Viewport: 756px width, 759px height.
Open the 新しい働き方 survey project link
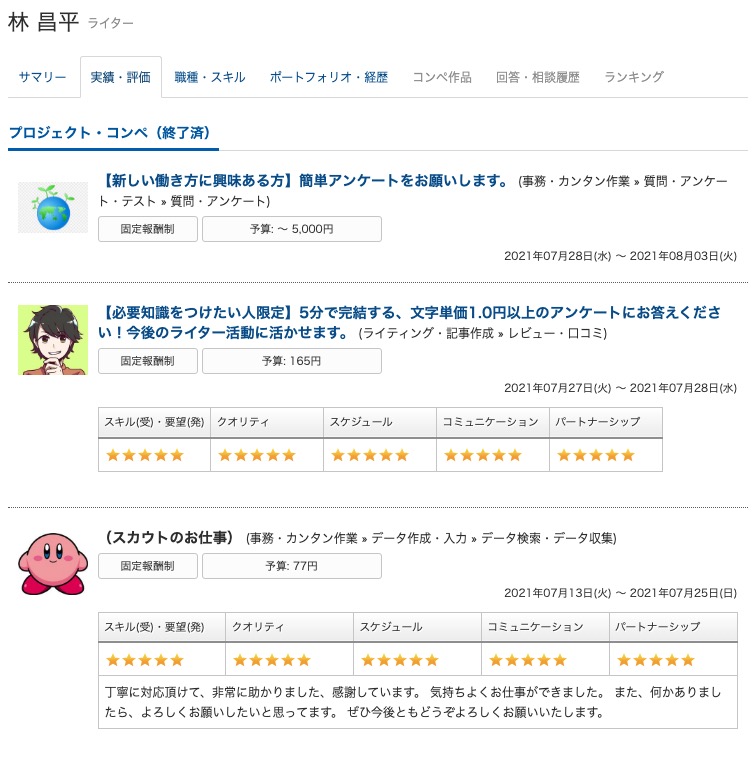click(x=306, y=180)
